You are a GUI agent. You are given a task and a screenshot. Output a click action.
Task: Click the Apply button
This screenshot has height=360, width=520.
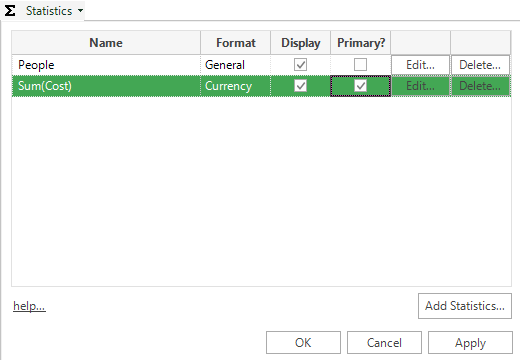[x=470, y=342]
